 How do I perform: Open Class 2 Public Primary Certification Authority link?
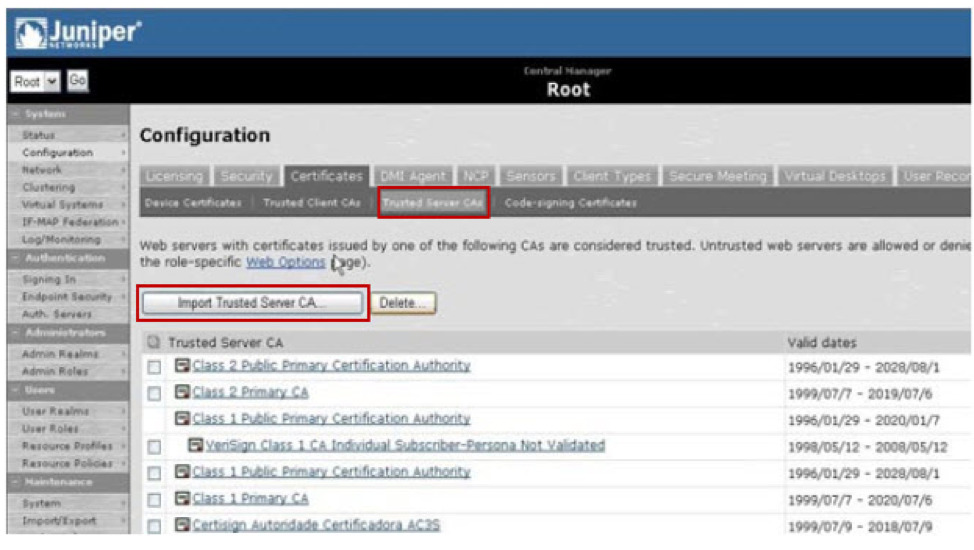pyautogui.click(x=332, y=365)
